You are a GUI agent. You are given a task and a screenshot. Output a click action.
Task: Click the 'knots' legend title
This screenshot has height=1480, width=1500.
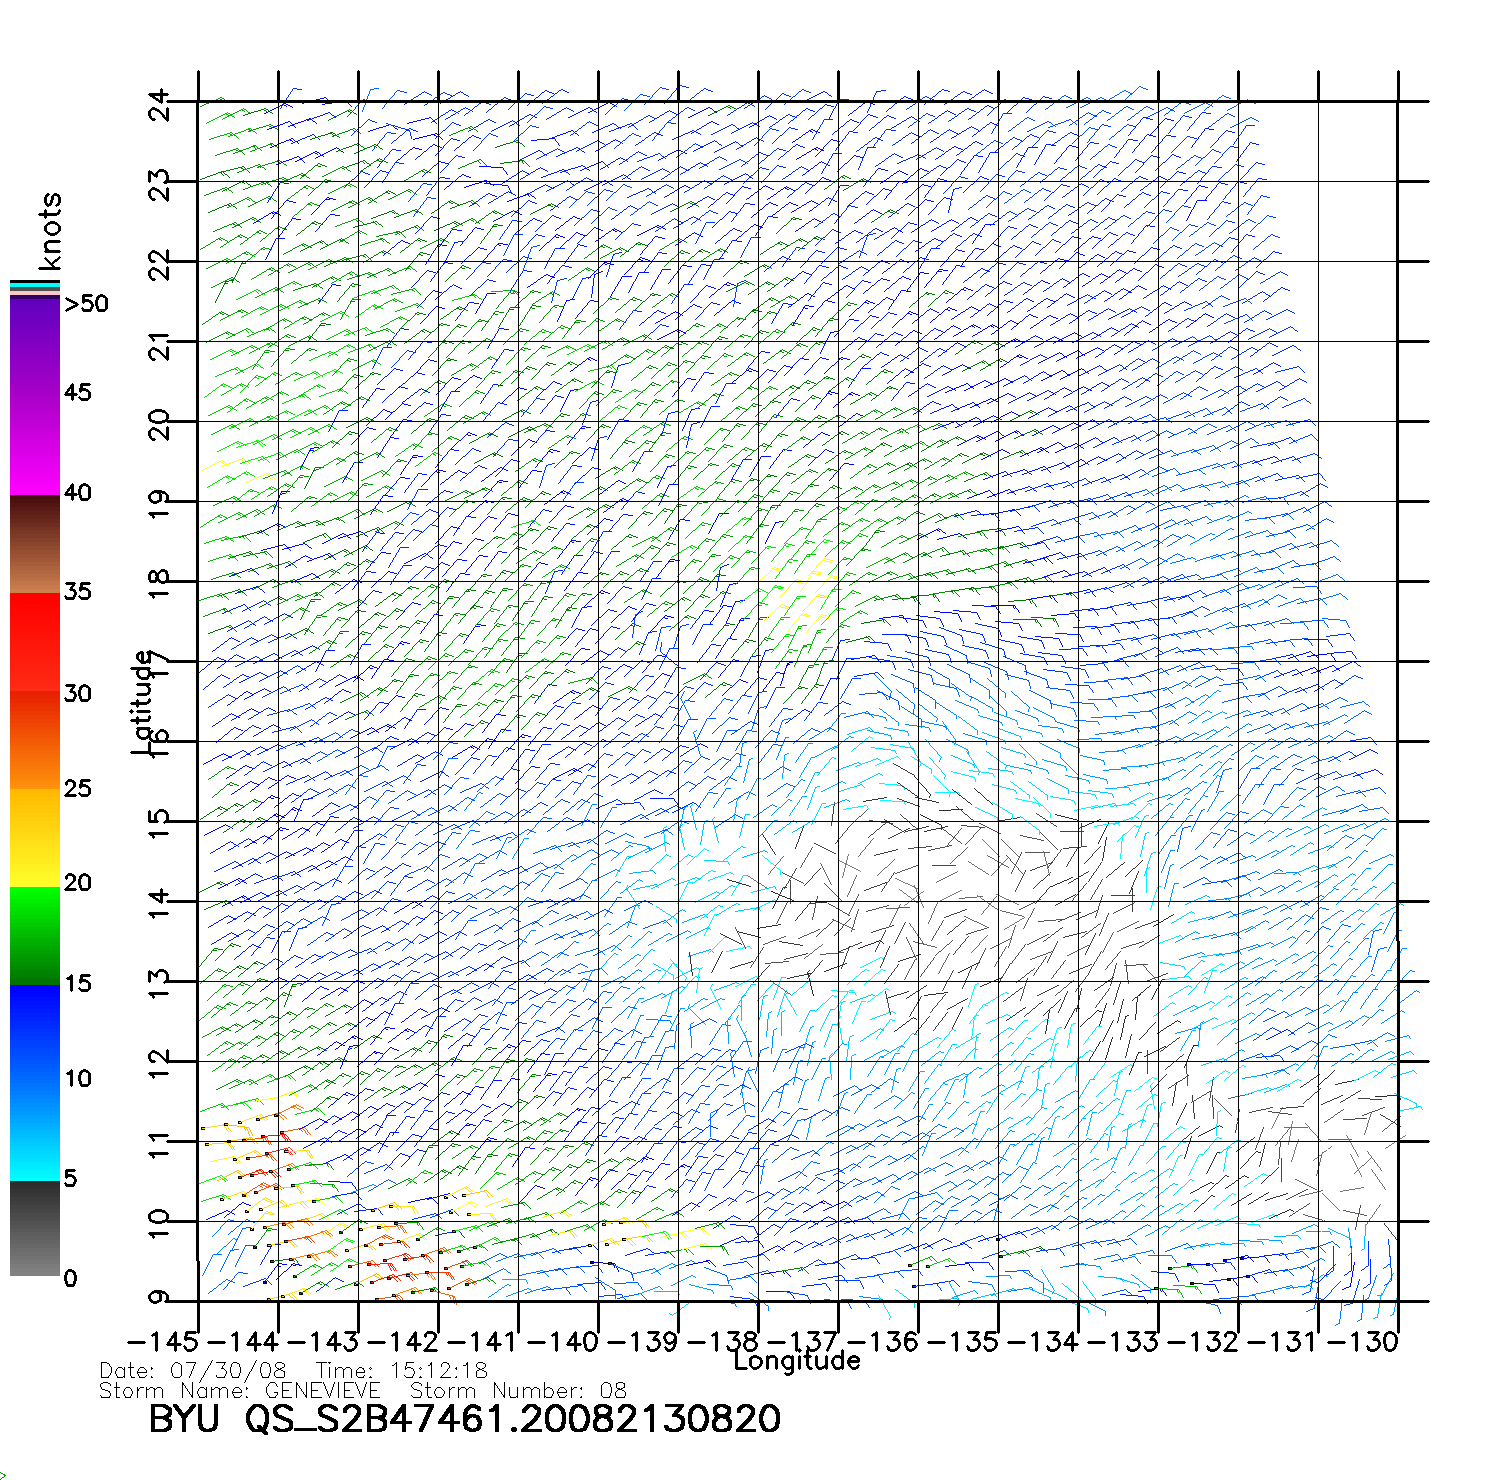[x=50, y=231]
